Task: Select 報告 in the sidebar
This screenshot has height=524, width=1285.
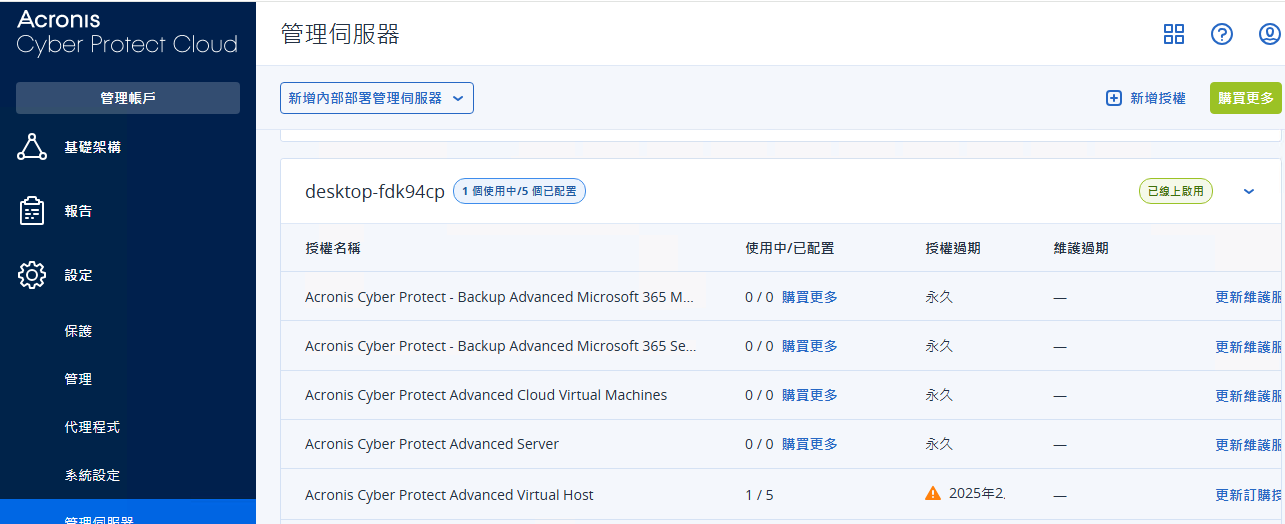Action: [78, 211]
